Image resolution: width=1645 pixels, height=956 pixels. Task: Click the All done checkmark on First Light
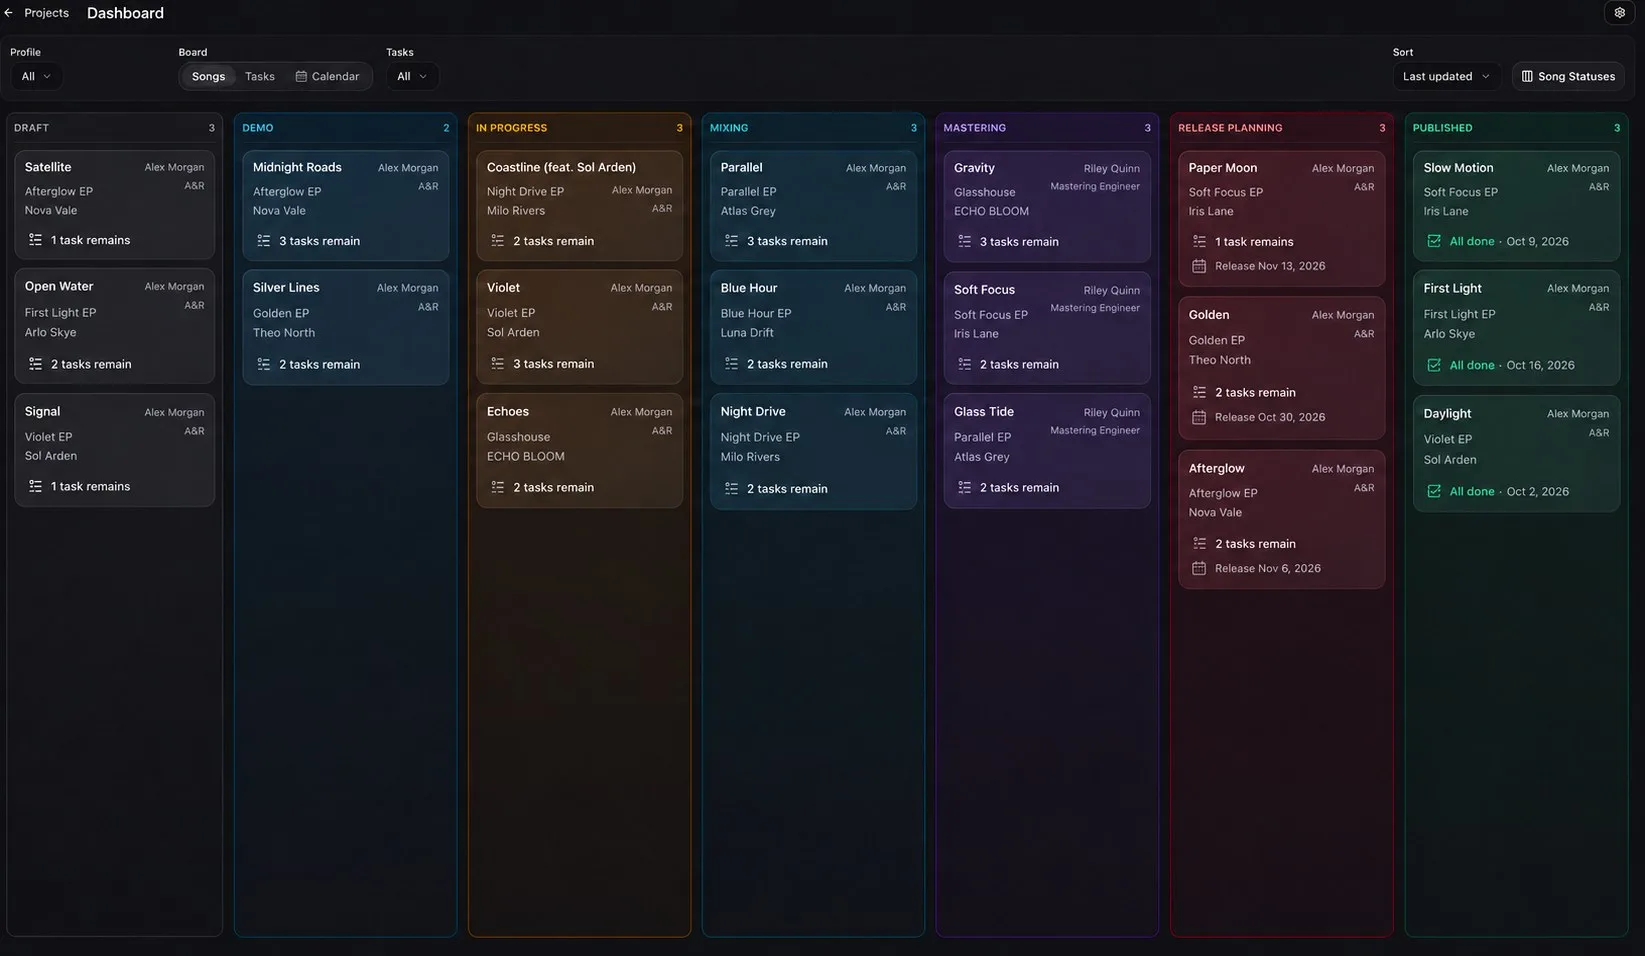(x=1434, y=365)
